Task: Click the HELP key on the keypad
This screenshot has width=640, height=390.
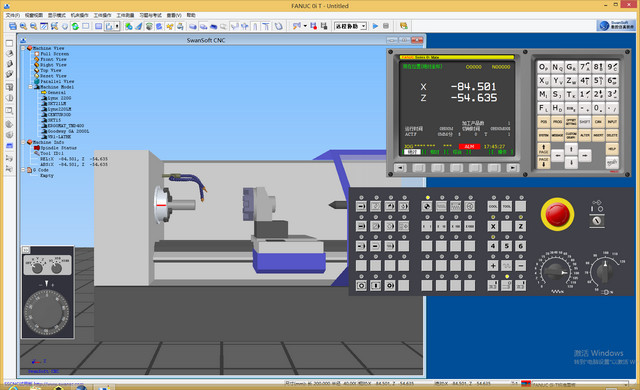Action: point(612,149)
